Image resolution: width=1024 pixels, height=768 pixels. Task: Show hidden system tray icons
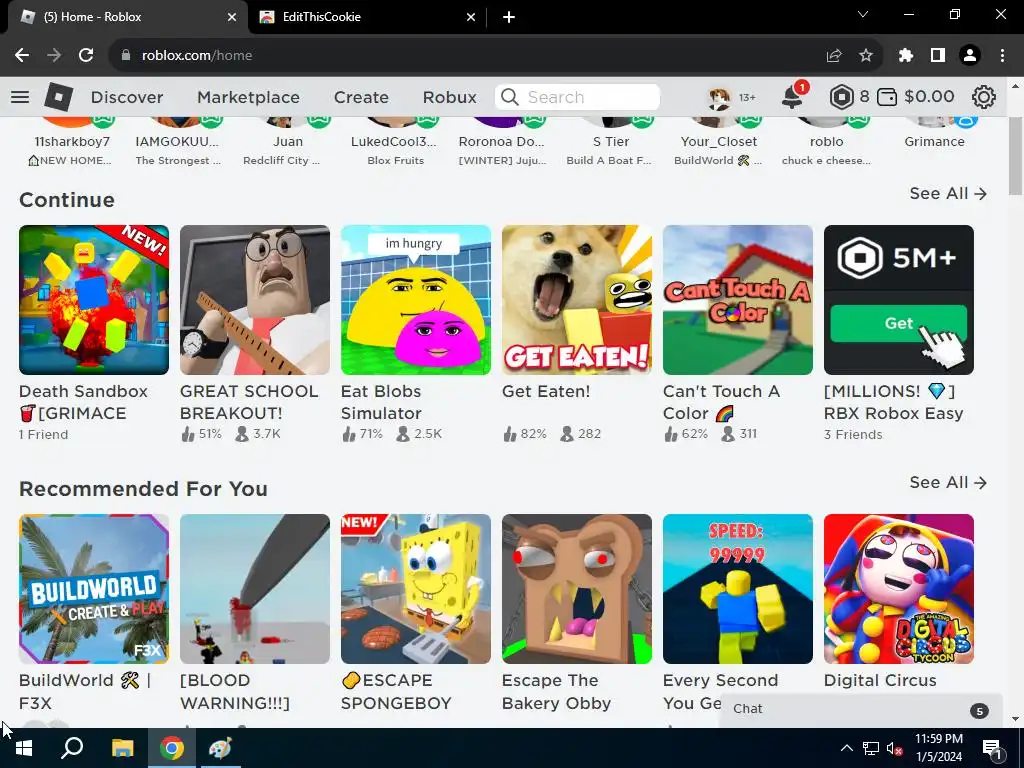[846, 748]
